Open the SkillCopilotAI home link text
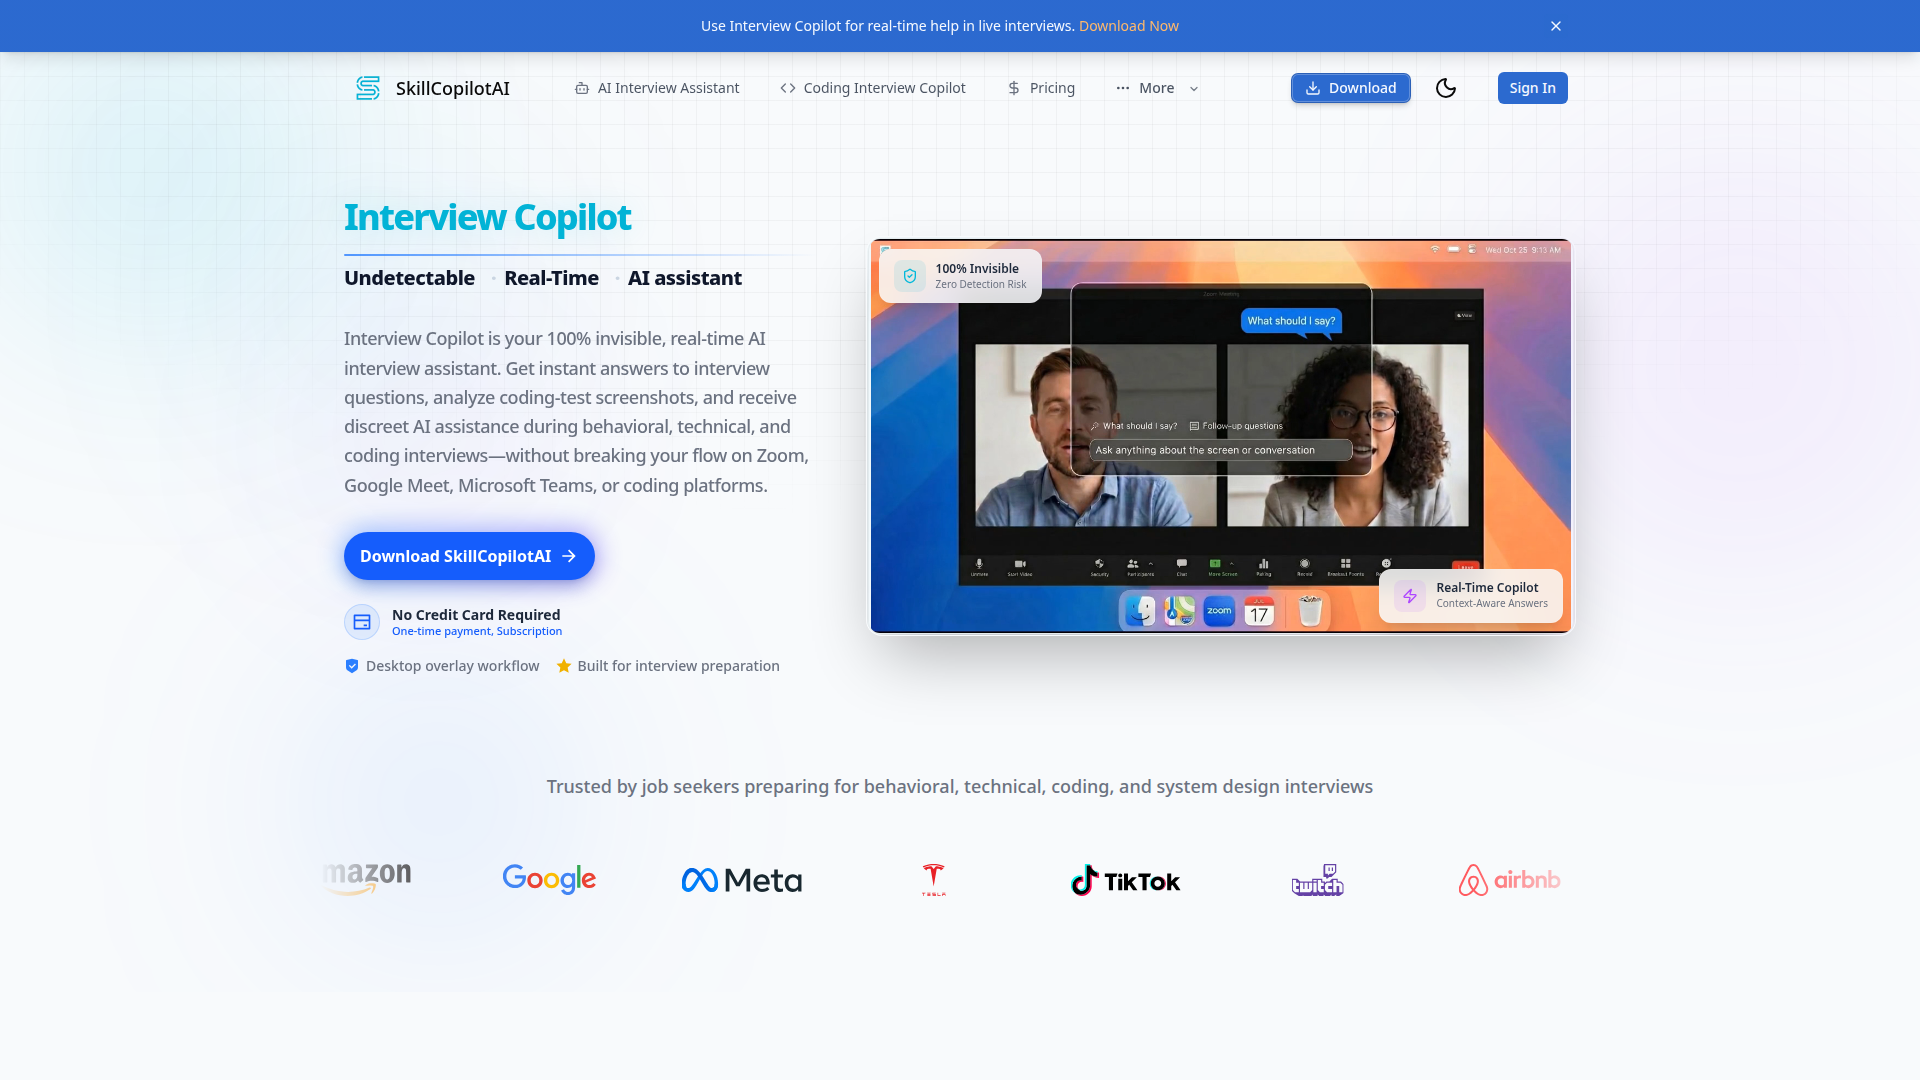 click(x=452, y=88)
